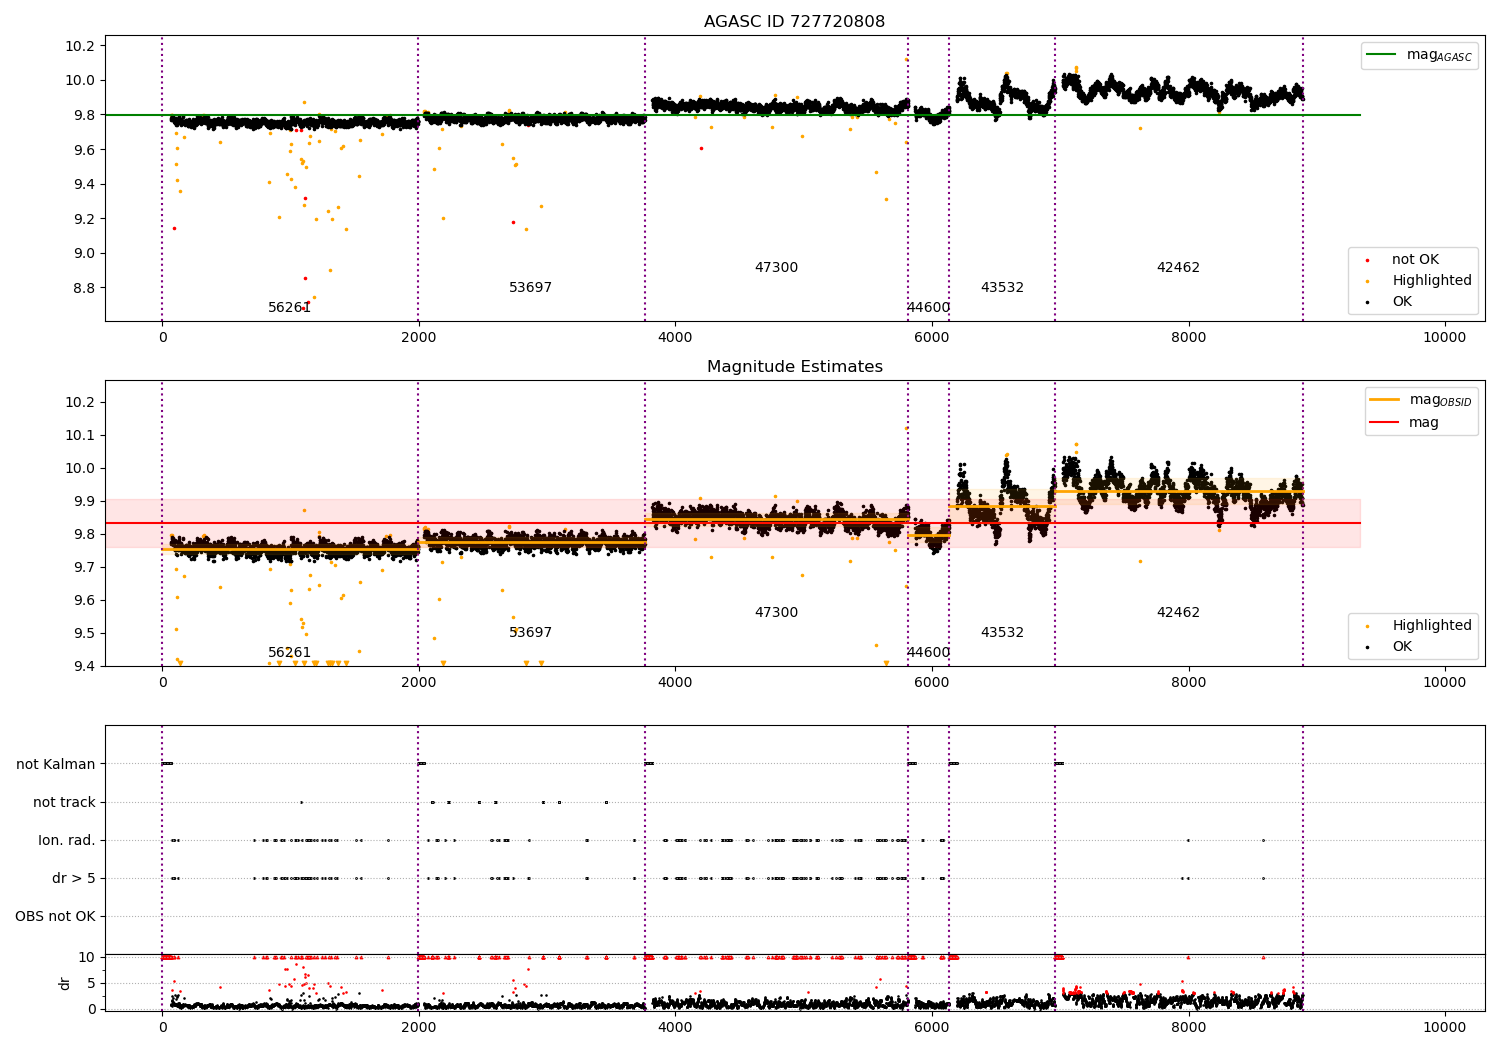Click x tick 2000 under the bottom plot
This screenshot has height=1050, width=1500.
click(418, 1028)
